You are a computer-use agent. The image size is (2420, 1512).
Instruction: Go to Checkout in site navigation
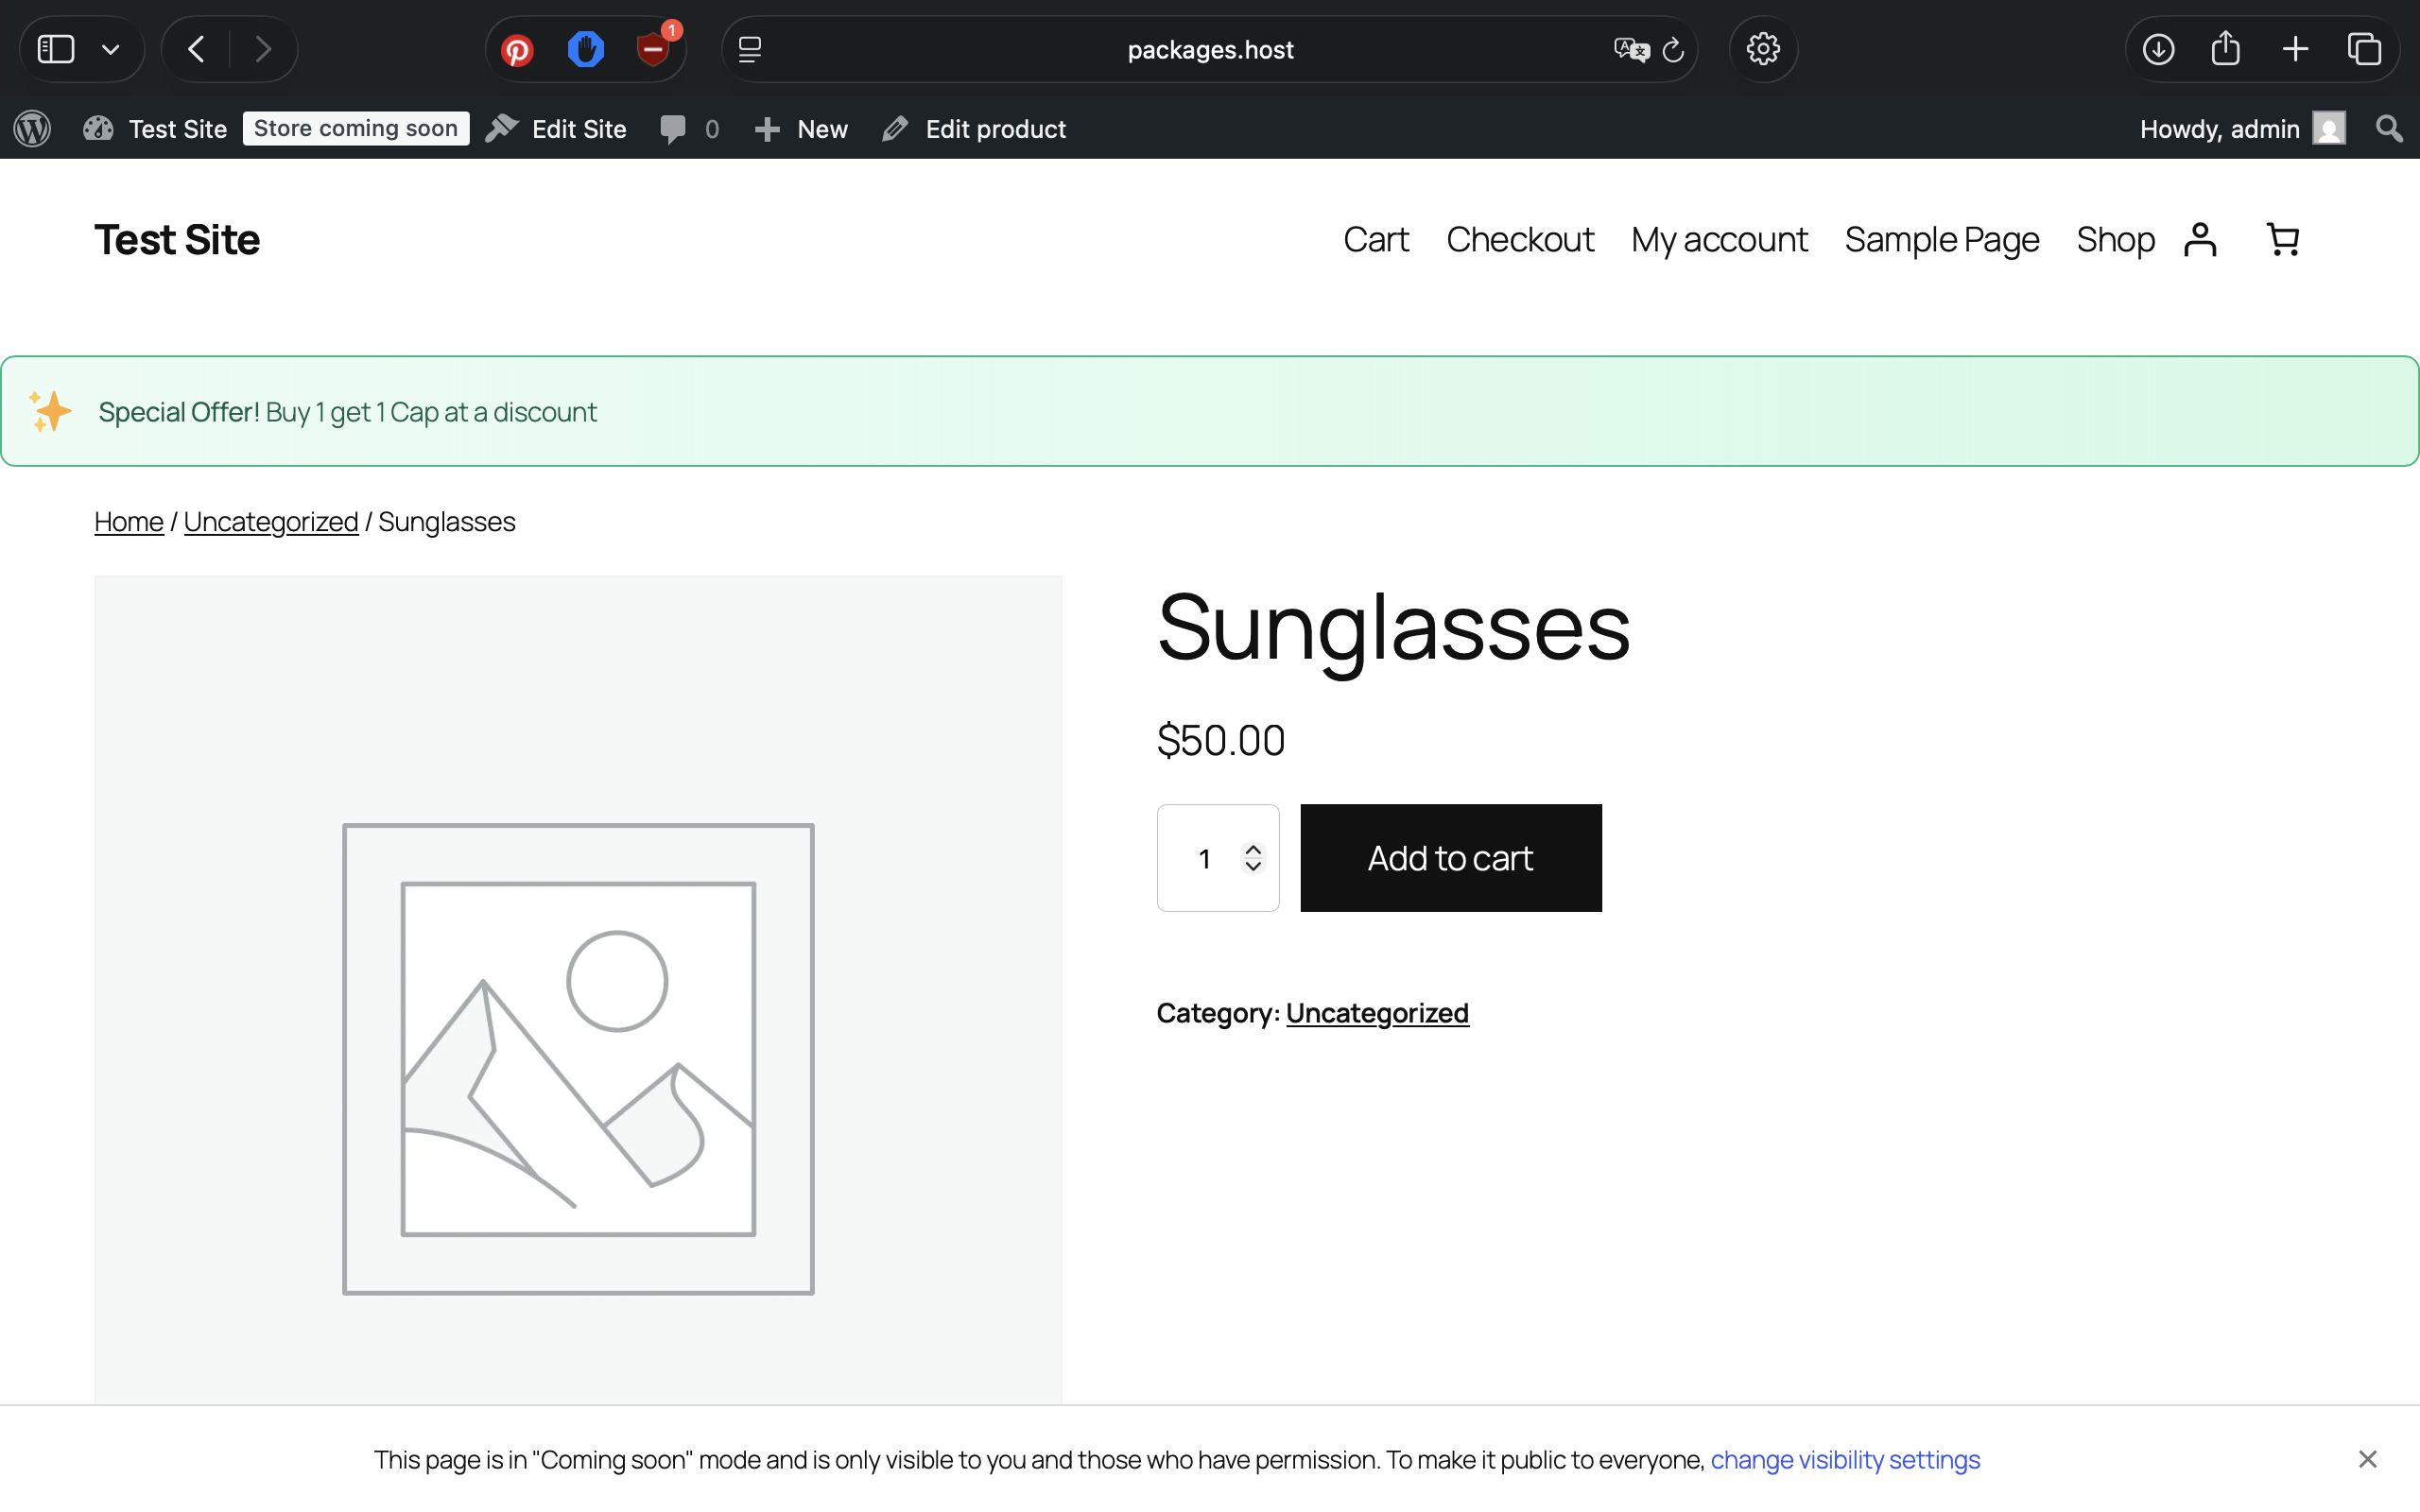[1519, 240]
